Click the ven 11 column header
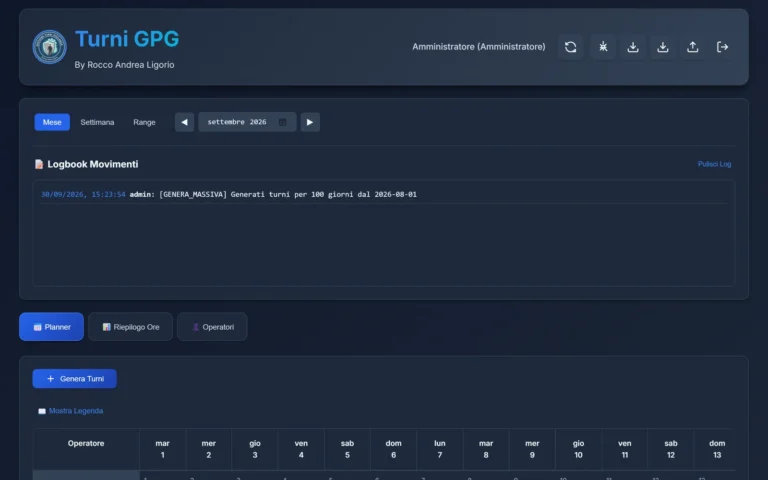Viewport: 768px width, 480px height. [624, 449]
